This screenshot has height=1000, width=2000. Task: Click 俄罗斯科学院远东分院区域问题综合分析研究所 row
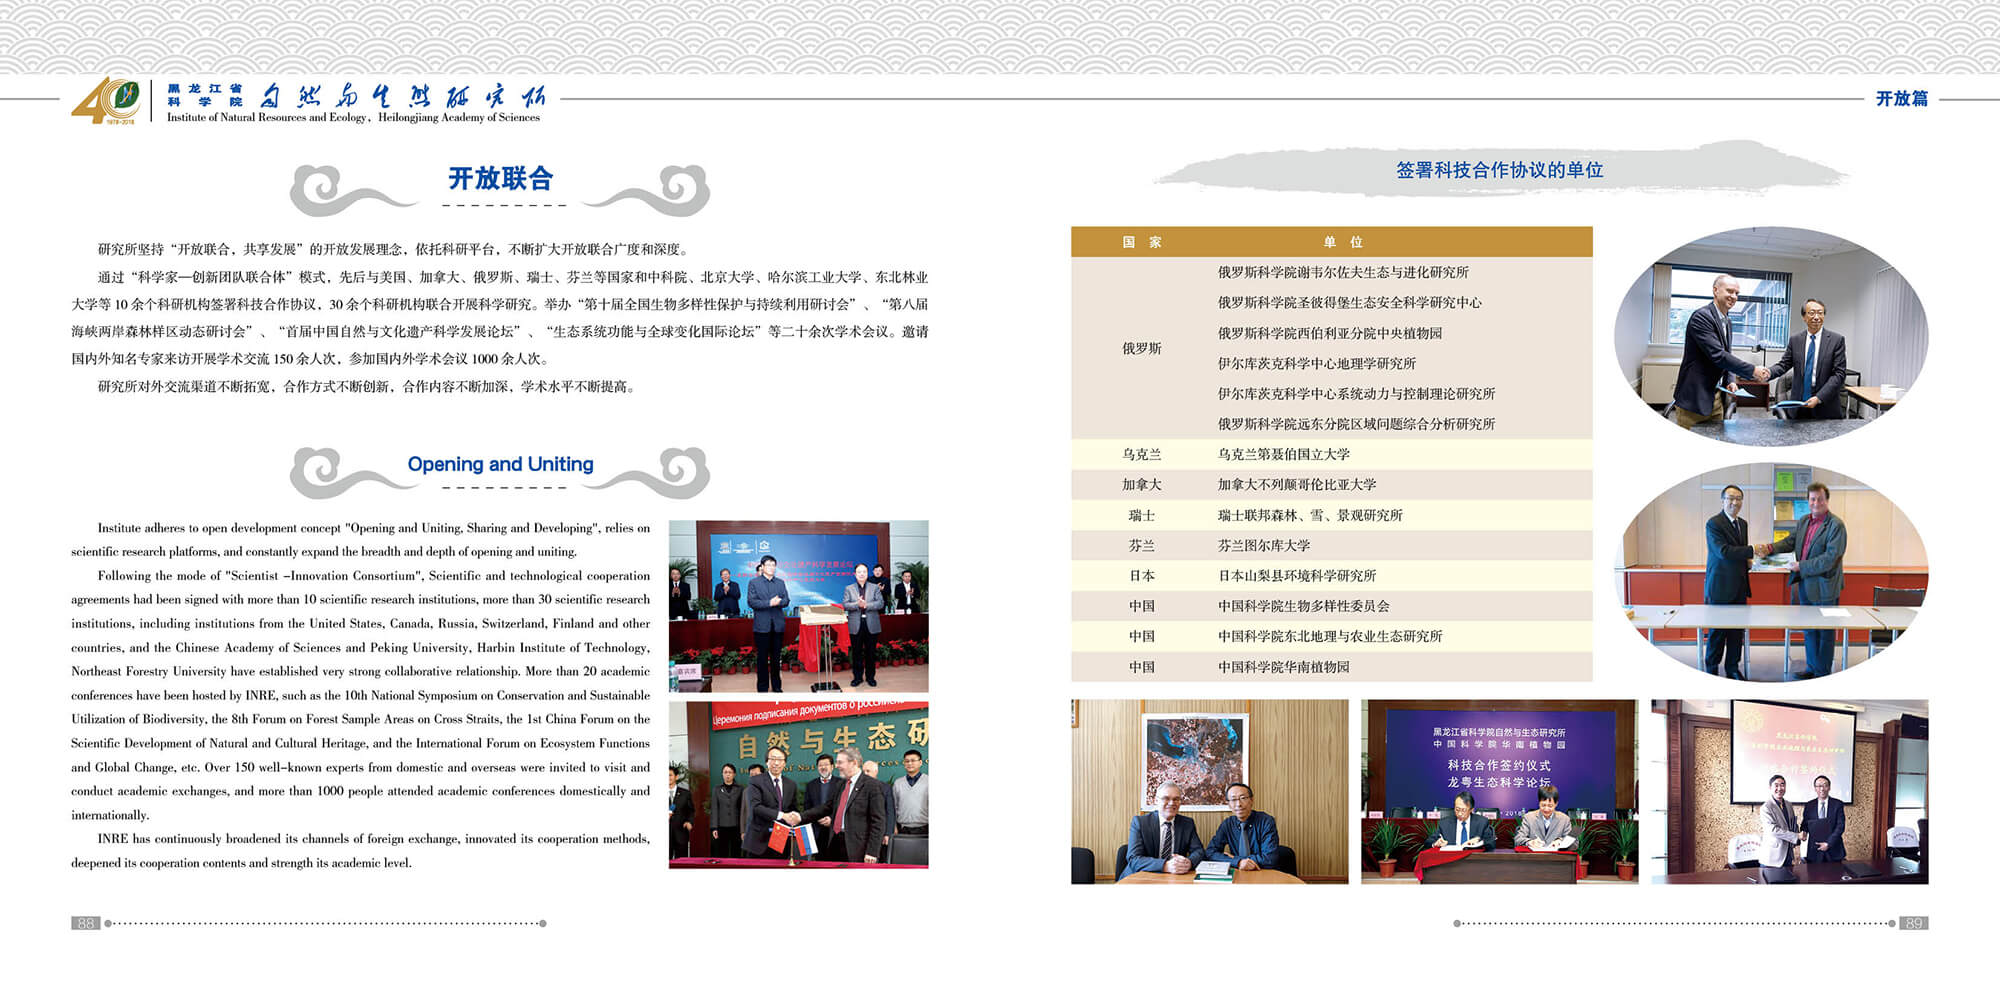[1356, 424]
